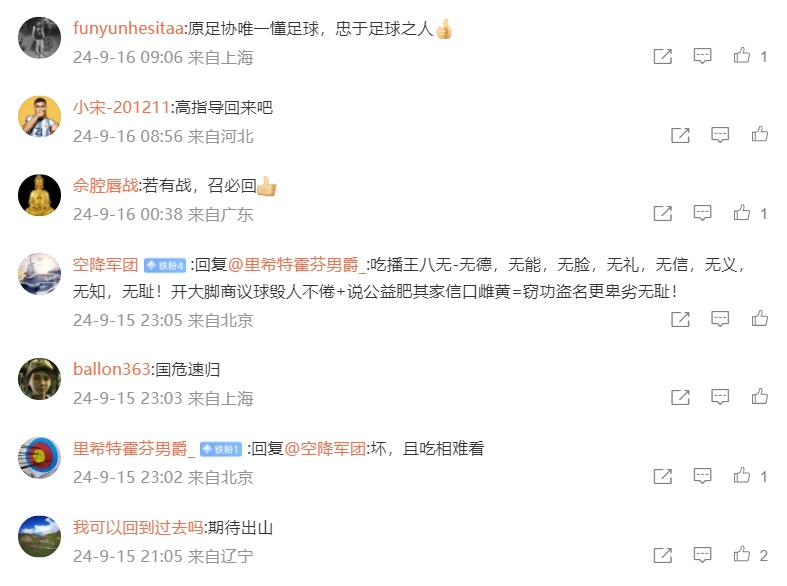Viewport: 787px width, 586px height.
Task: Like 里希特霍芬男爵_'s reply comment
Action: pyautogui.click(x=742, y=476)
